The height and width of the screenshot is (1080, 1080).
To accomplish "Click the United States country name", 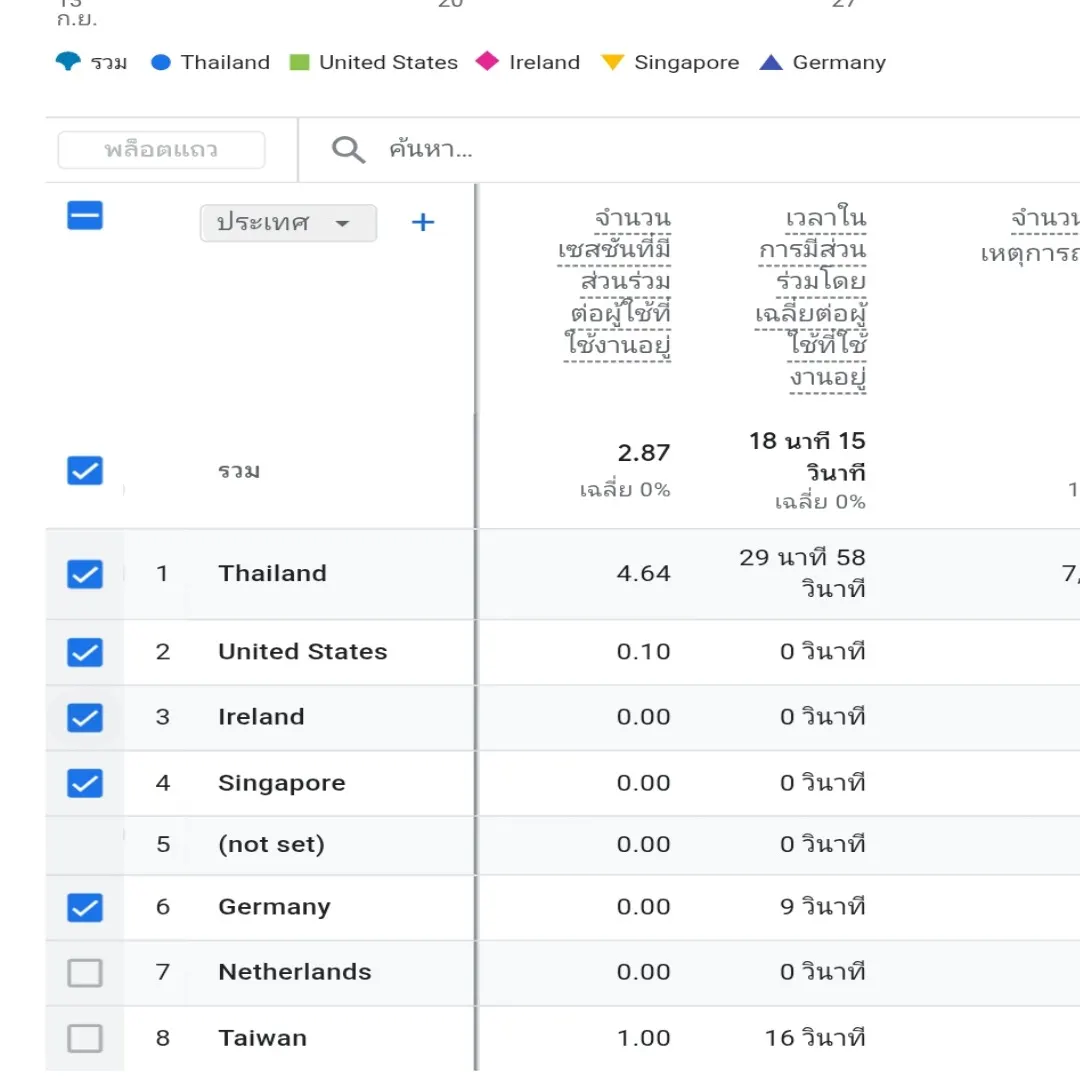I will [x=302, y=652].
